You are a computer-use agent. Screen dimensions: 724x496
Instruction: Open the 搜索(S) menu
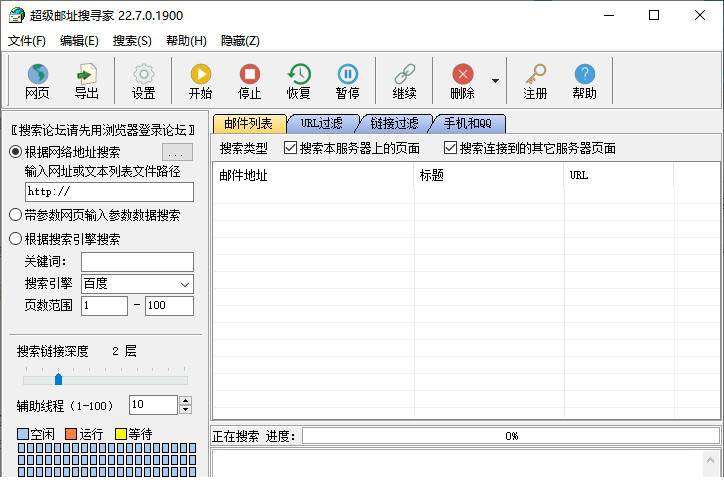click(x=132, y=41)
